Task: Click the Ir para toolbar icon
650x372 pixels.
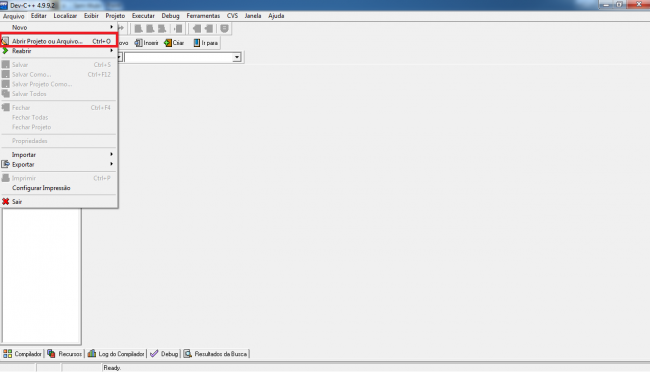Action: click(x=196, y=43)
